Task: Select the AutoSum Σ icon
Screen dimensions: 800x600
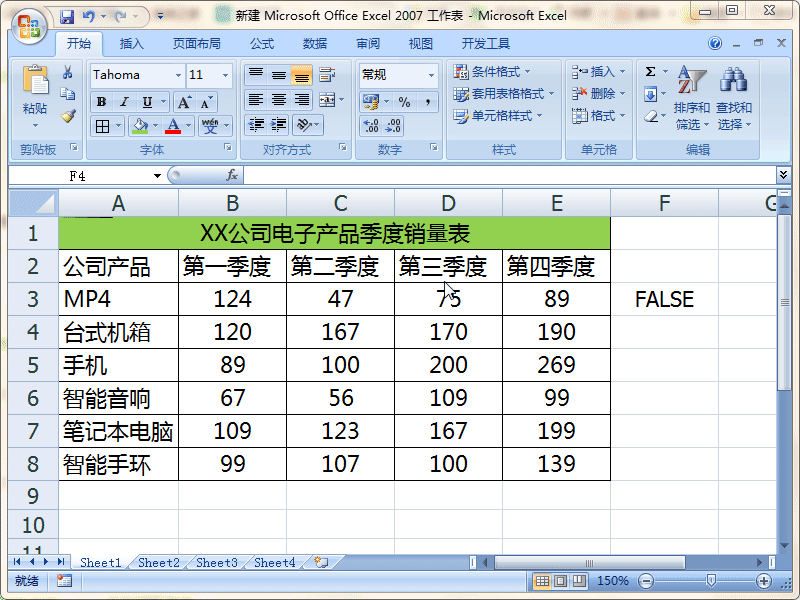Action: 652,72
